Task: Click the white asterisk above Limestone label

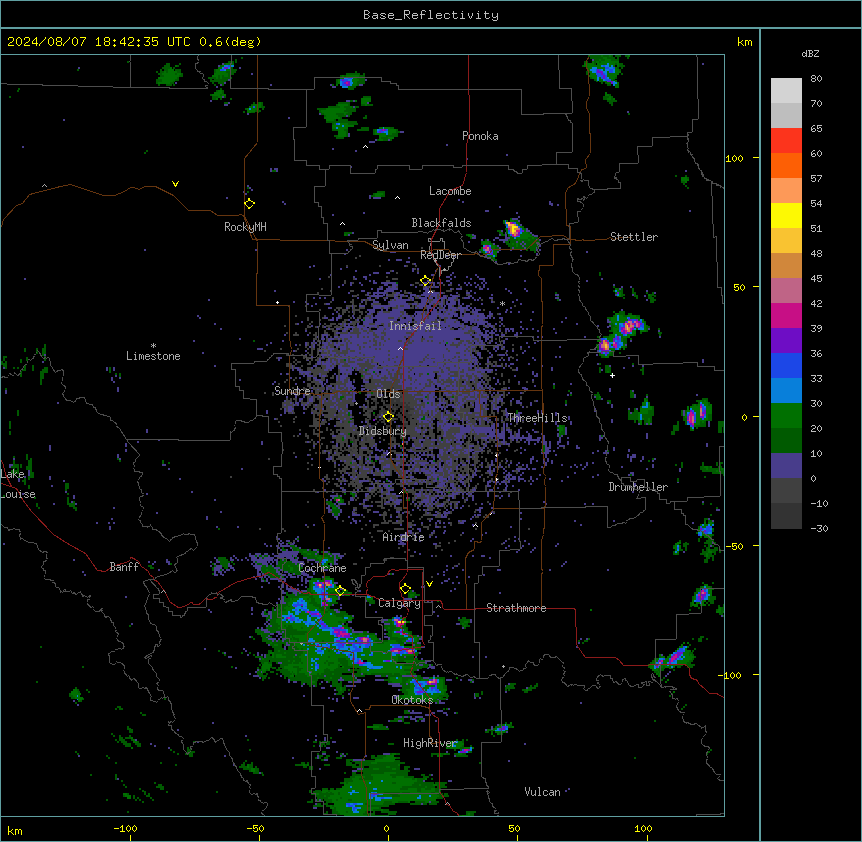Action: tap(153, 346)
